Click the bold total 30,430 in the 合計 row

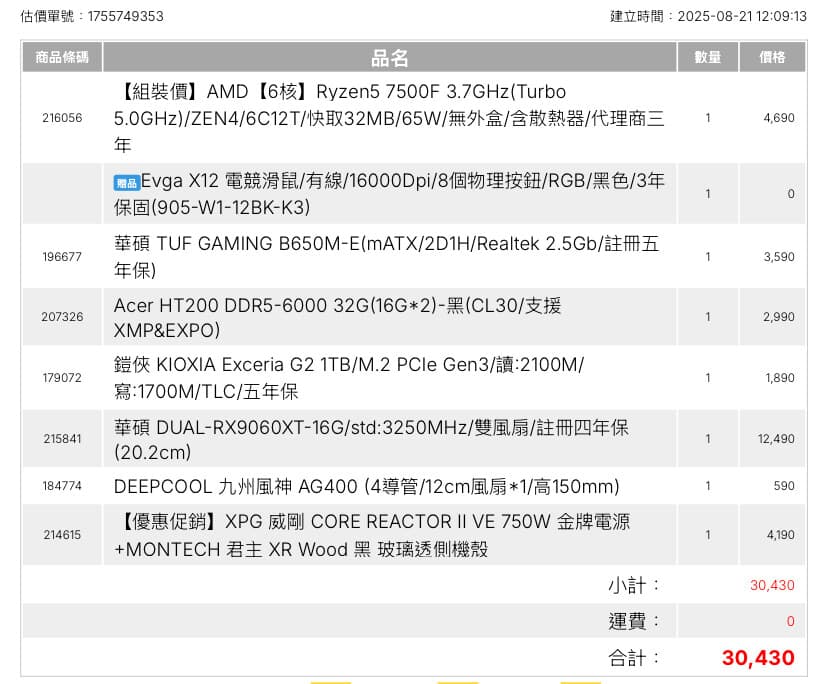tap(758, 658)
